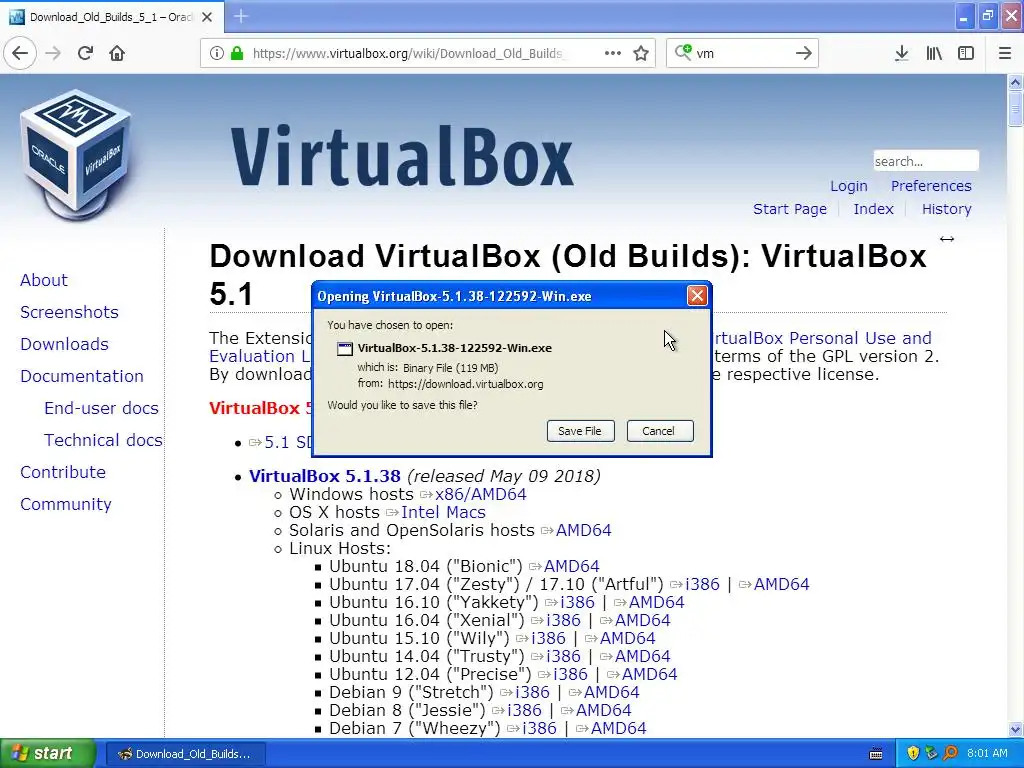The width and height of the screenshot is (1024, 768).
Task: Cancel the file download dialog
Action: 659,431
